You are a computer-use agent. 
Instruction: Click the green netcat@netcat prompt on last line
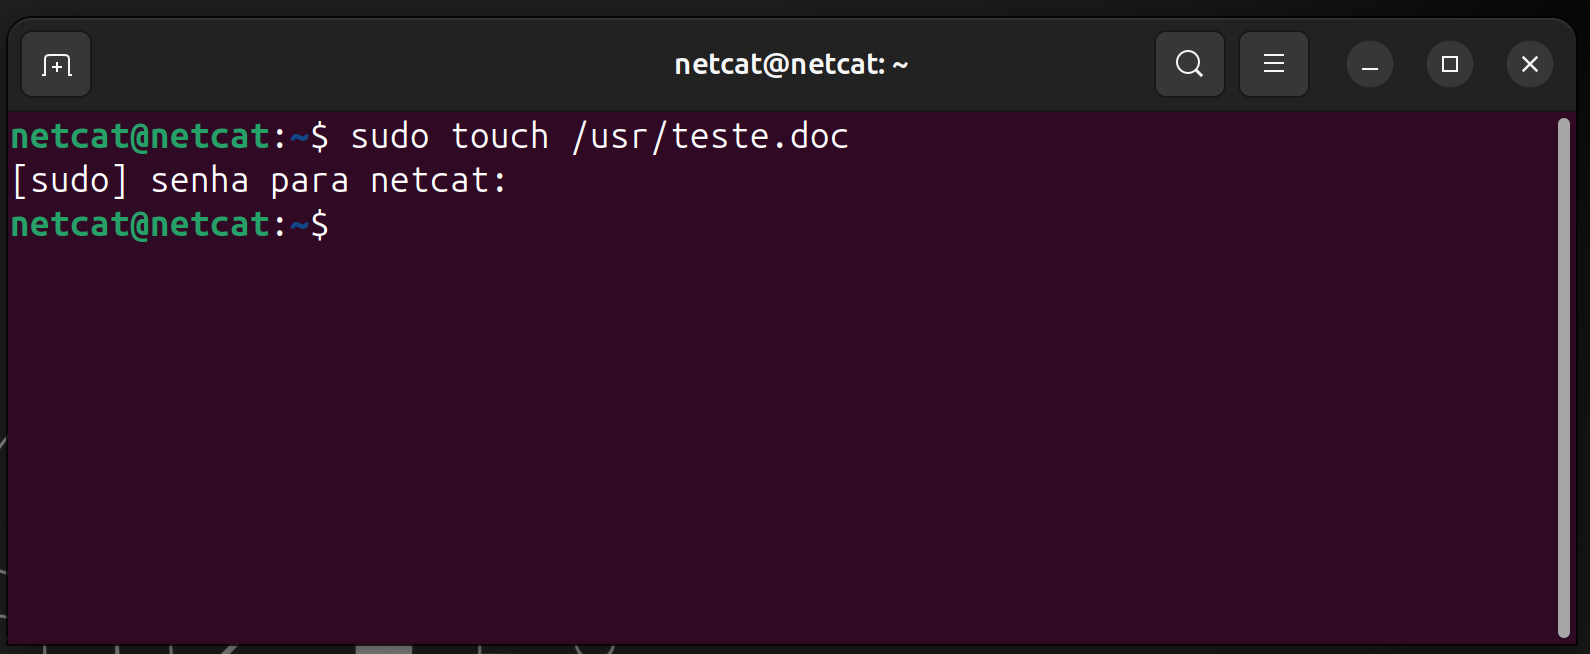coord(140,224)
